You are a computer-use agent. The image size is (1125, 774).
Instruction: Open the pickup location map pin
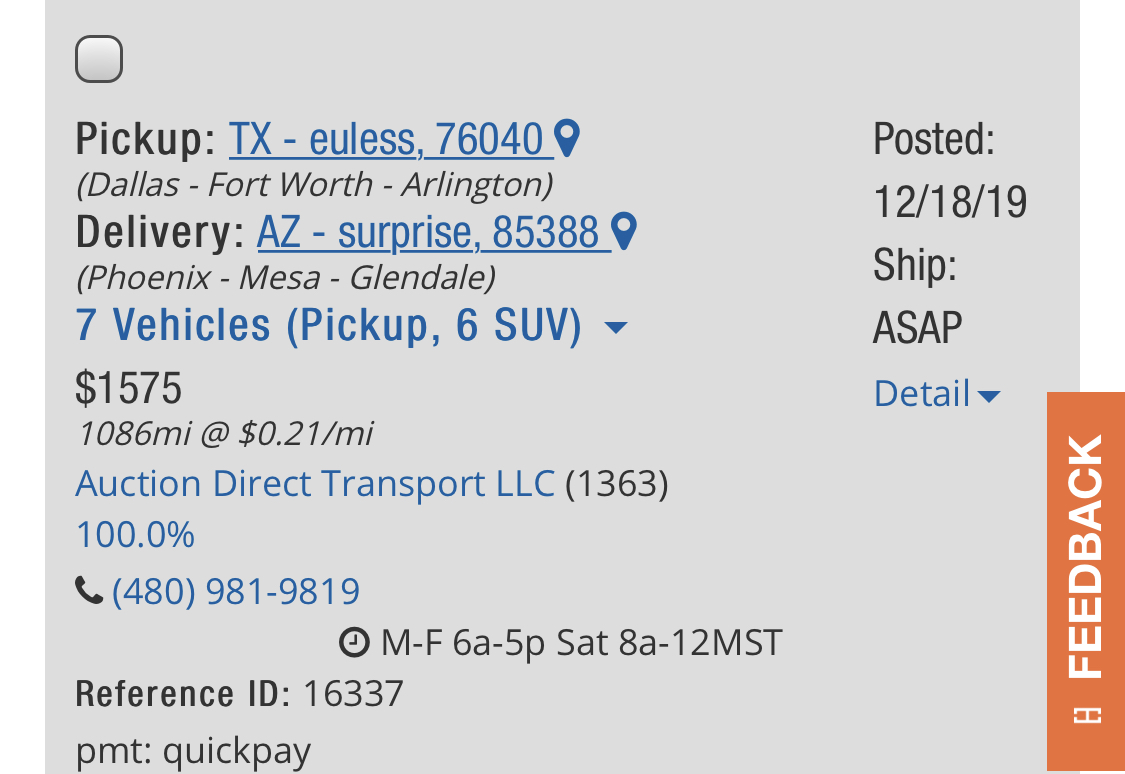[568, 138]
